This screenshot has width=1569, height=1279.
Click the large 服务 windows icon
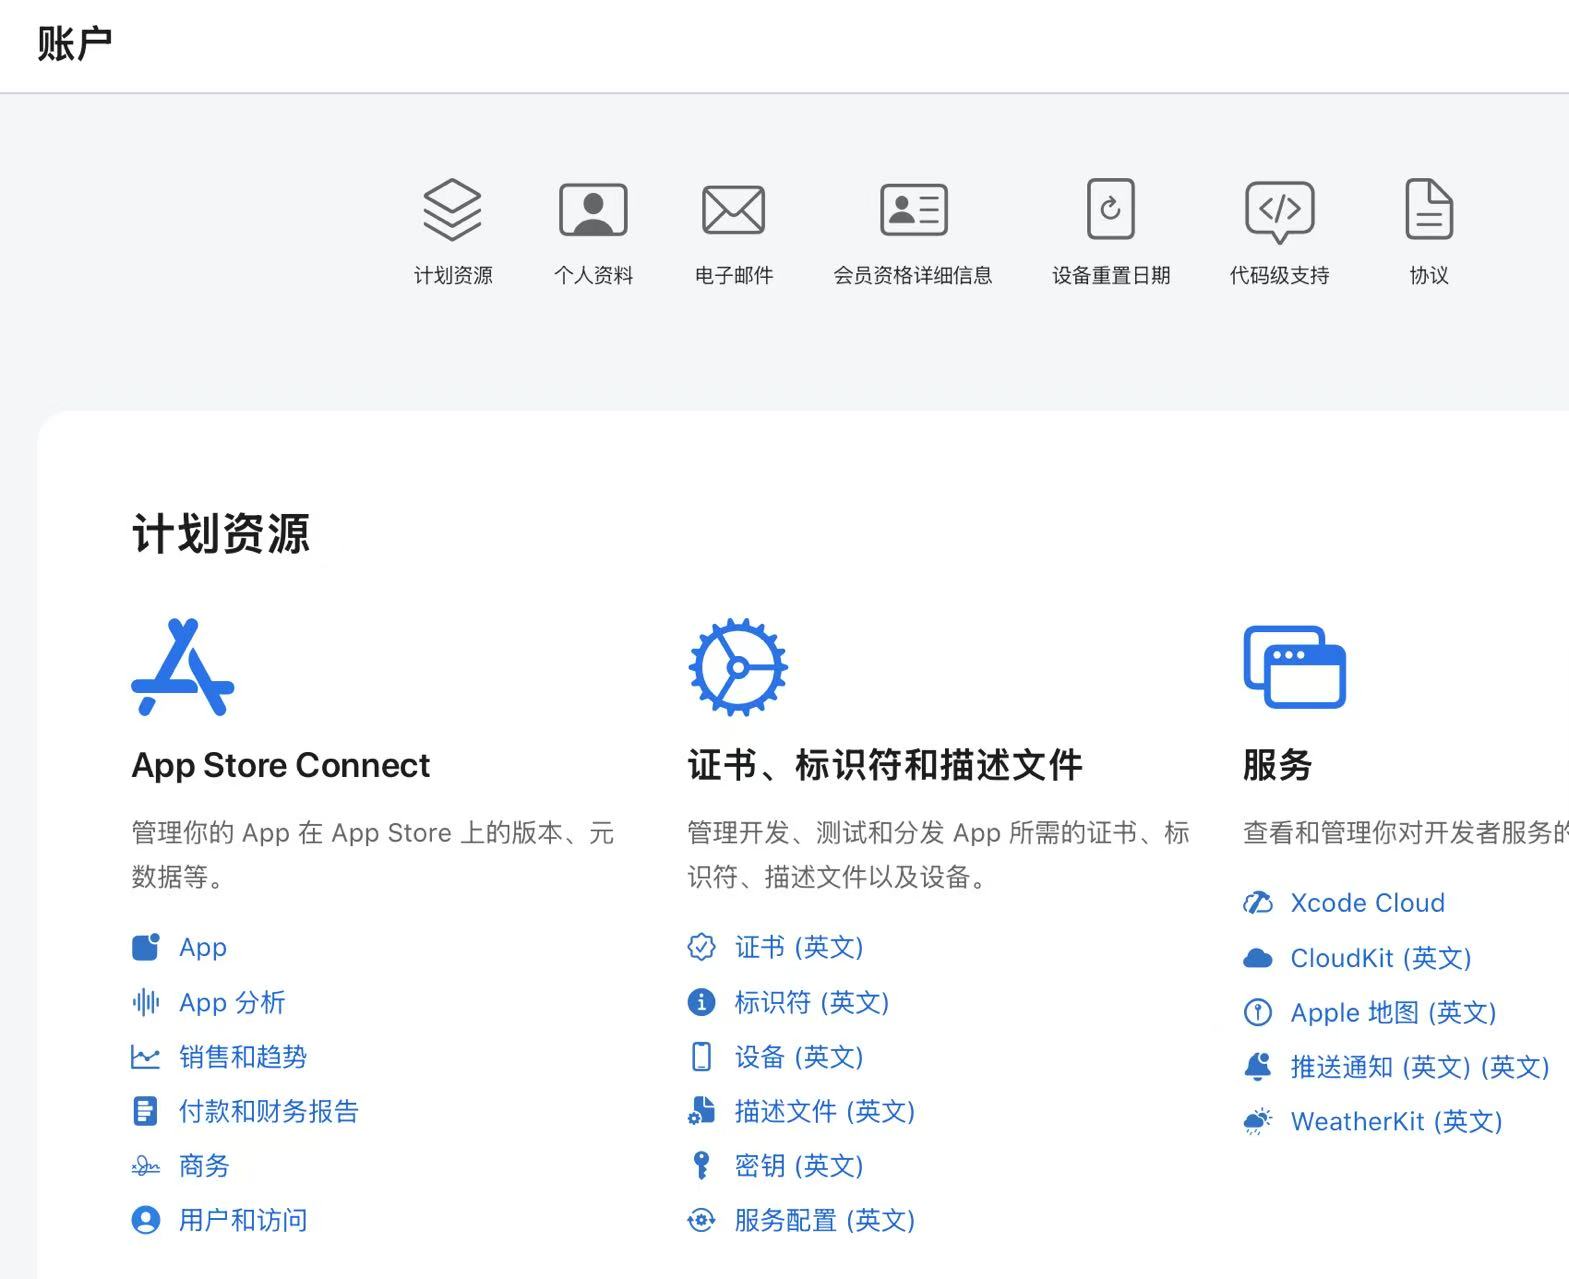point(1294,667)
